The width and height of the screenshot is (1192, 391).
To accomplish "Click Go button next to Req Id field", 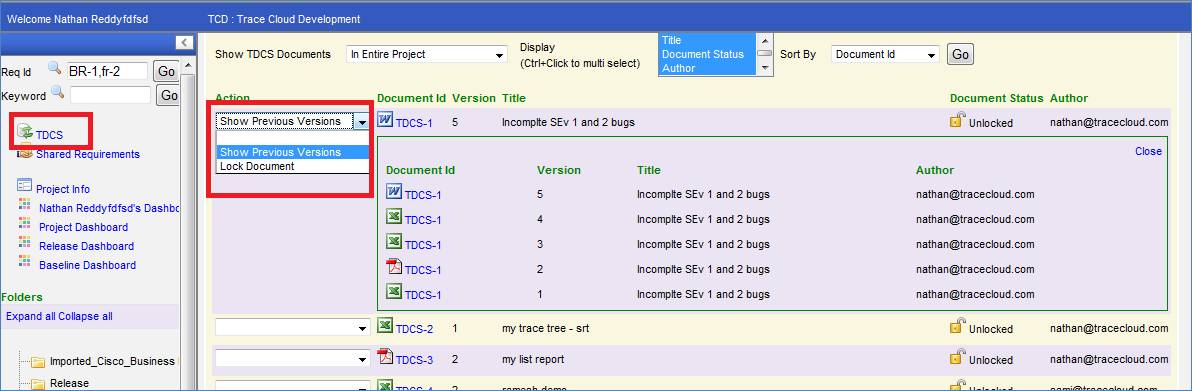I will [166, 72].
